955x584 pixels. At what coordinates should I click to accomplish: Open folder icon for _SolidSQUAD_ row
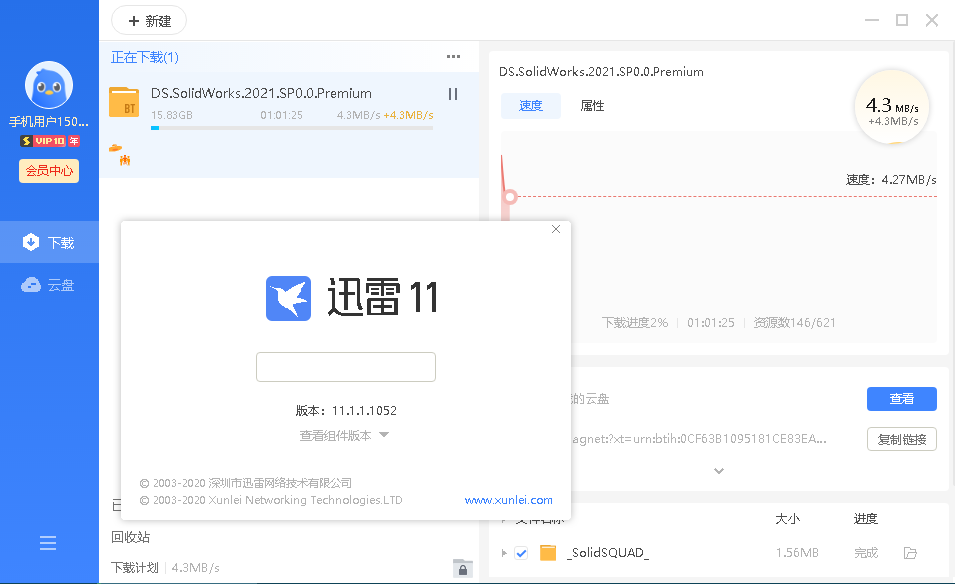910,553
